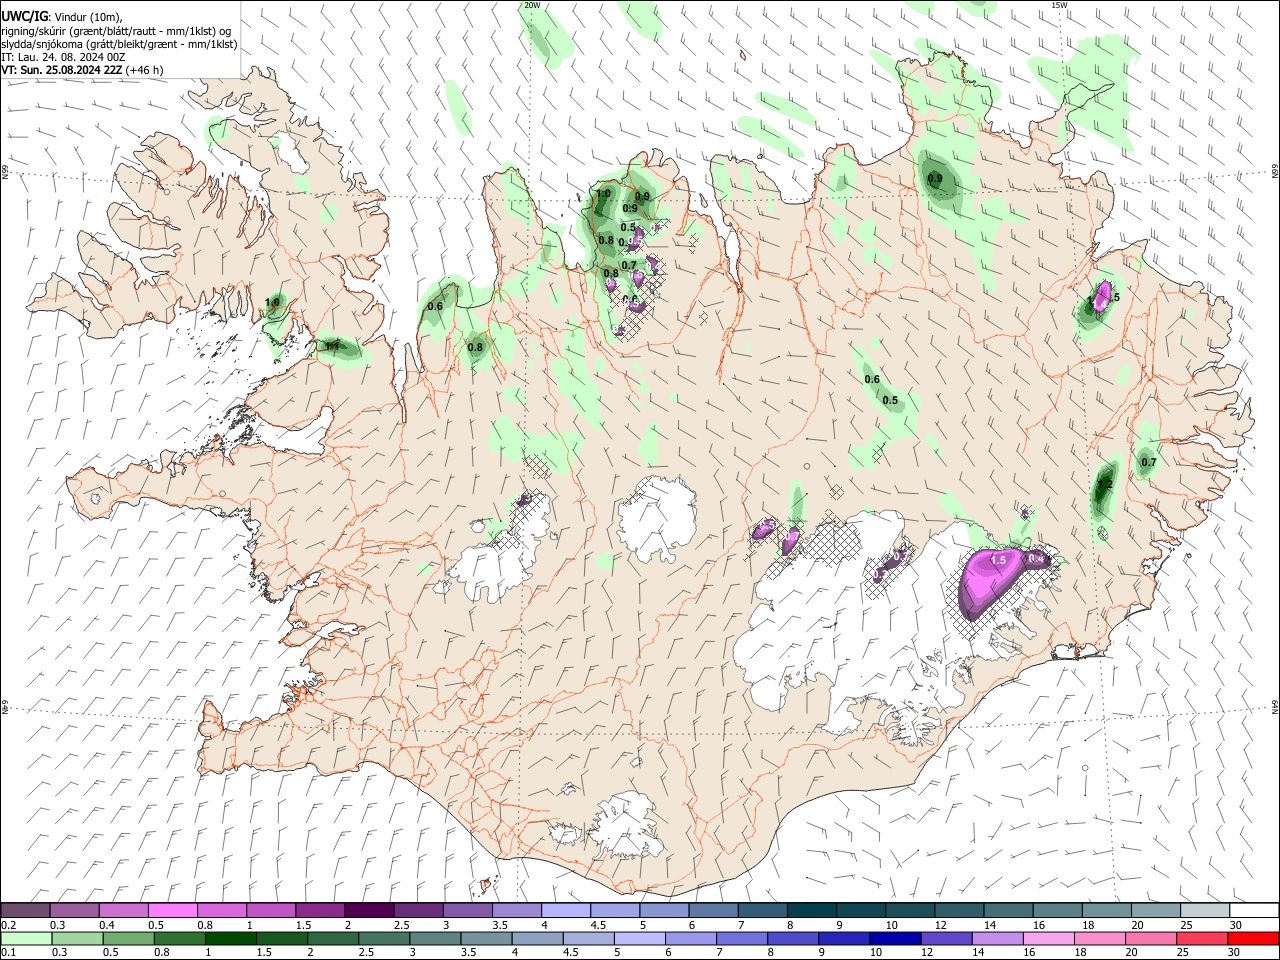Select the lavender 14–16 rain legend swatch
1280x960 pixels.
(x=997, y=938)
